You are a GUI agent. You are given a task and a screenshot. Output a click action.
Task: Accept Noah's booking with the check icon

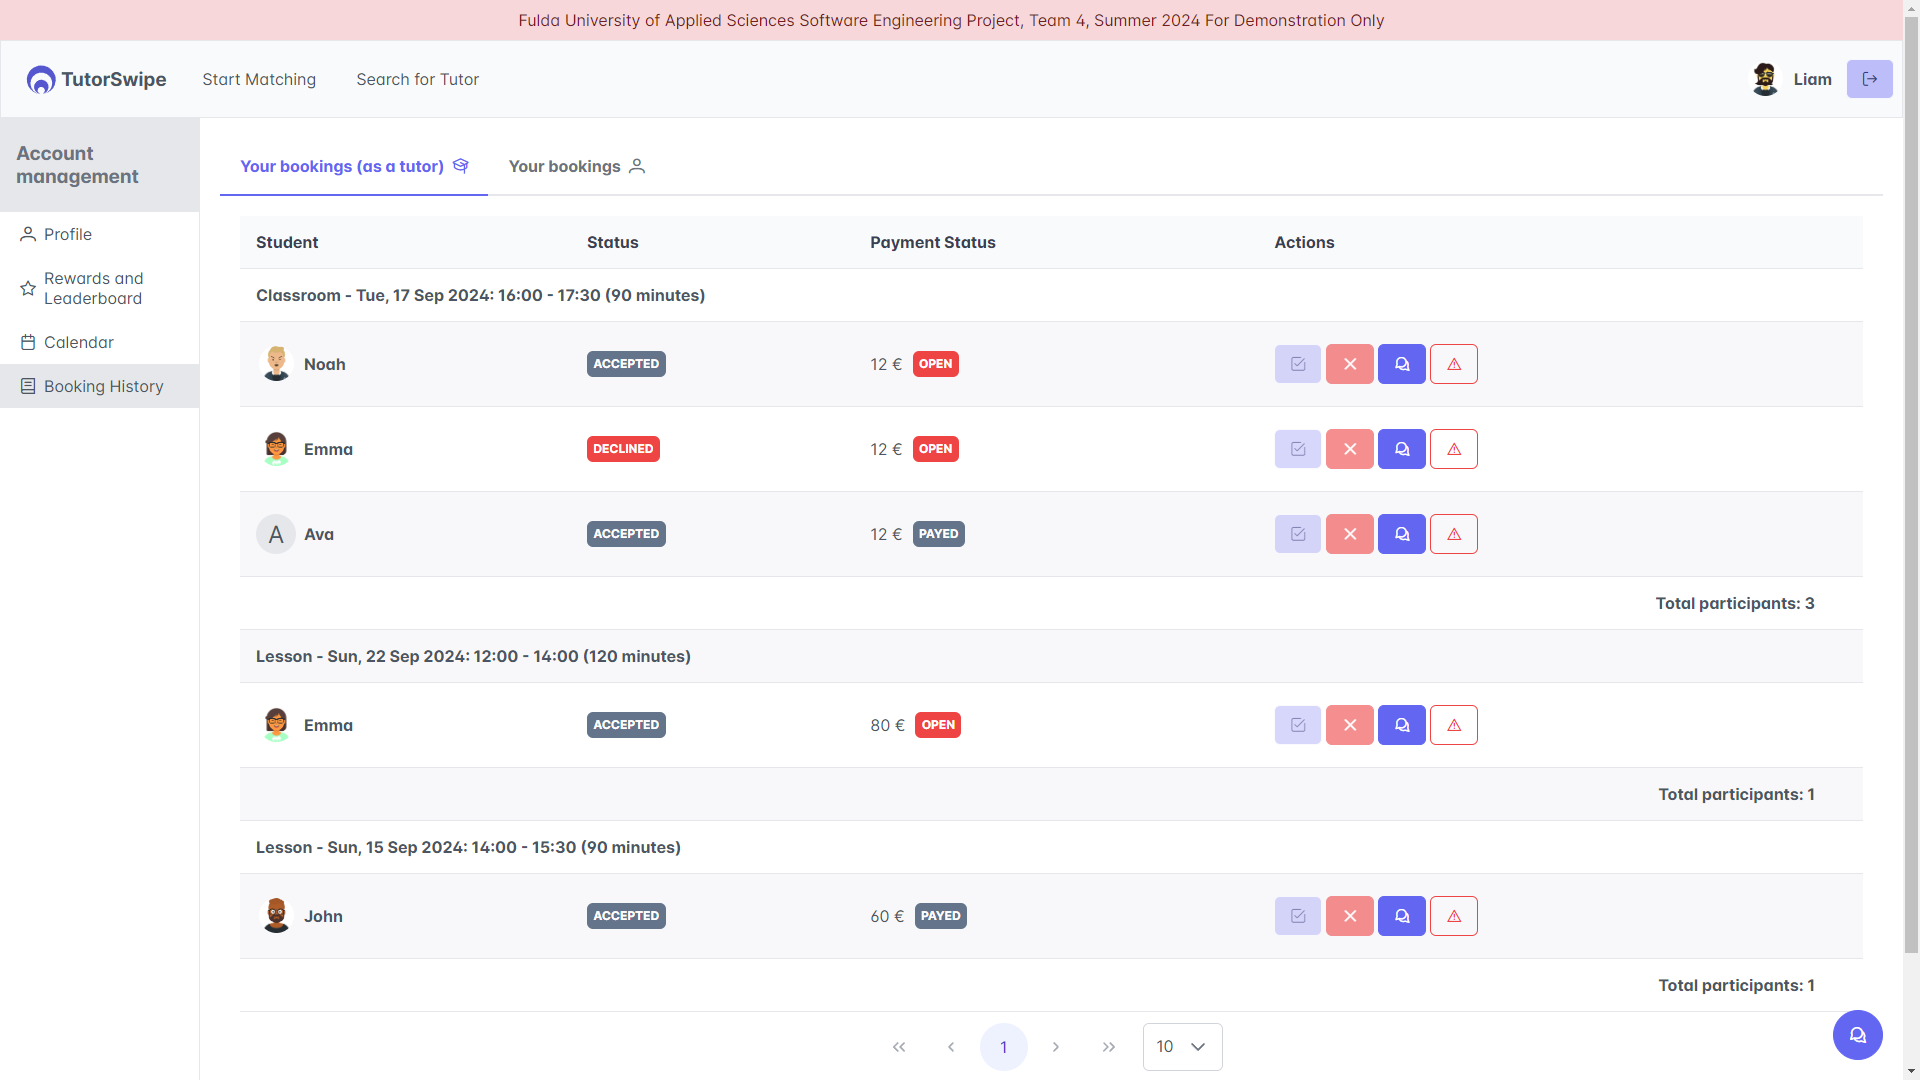[1297, 364]
